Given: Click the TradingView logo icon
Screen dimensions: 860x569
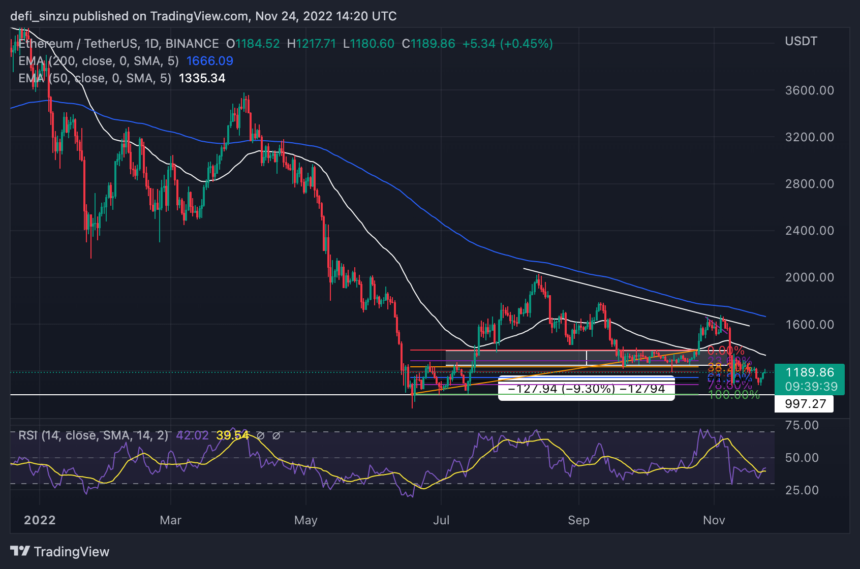Looking at the screenshot, I should click(x=19, y=551).
